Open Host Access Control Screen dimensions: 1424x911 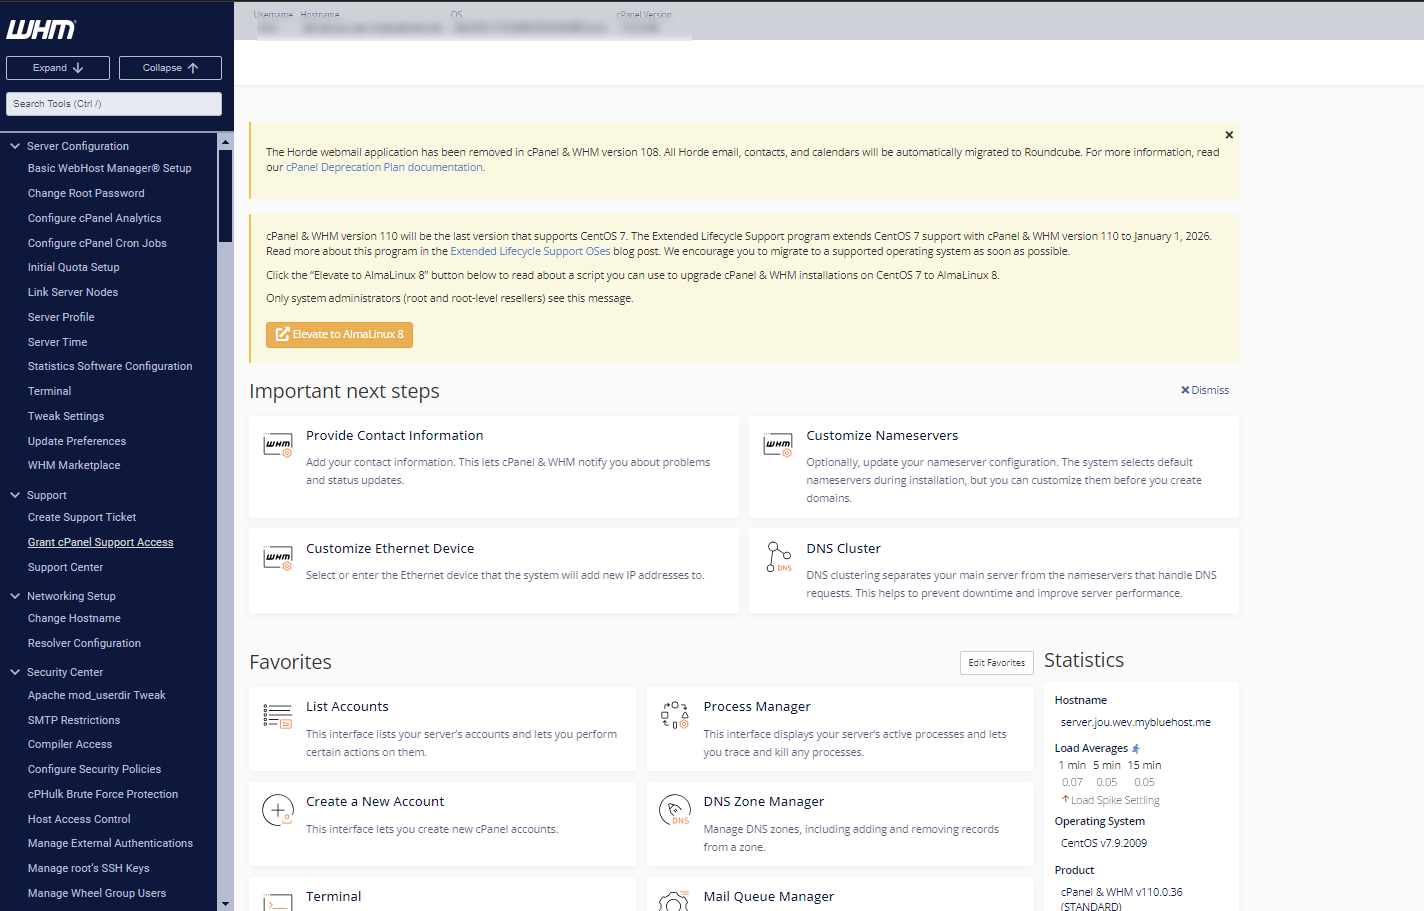click(79, 819)
